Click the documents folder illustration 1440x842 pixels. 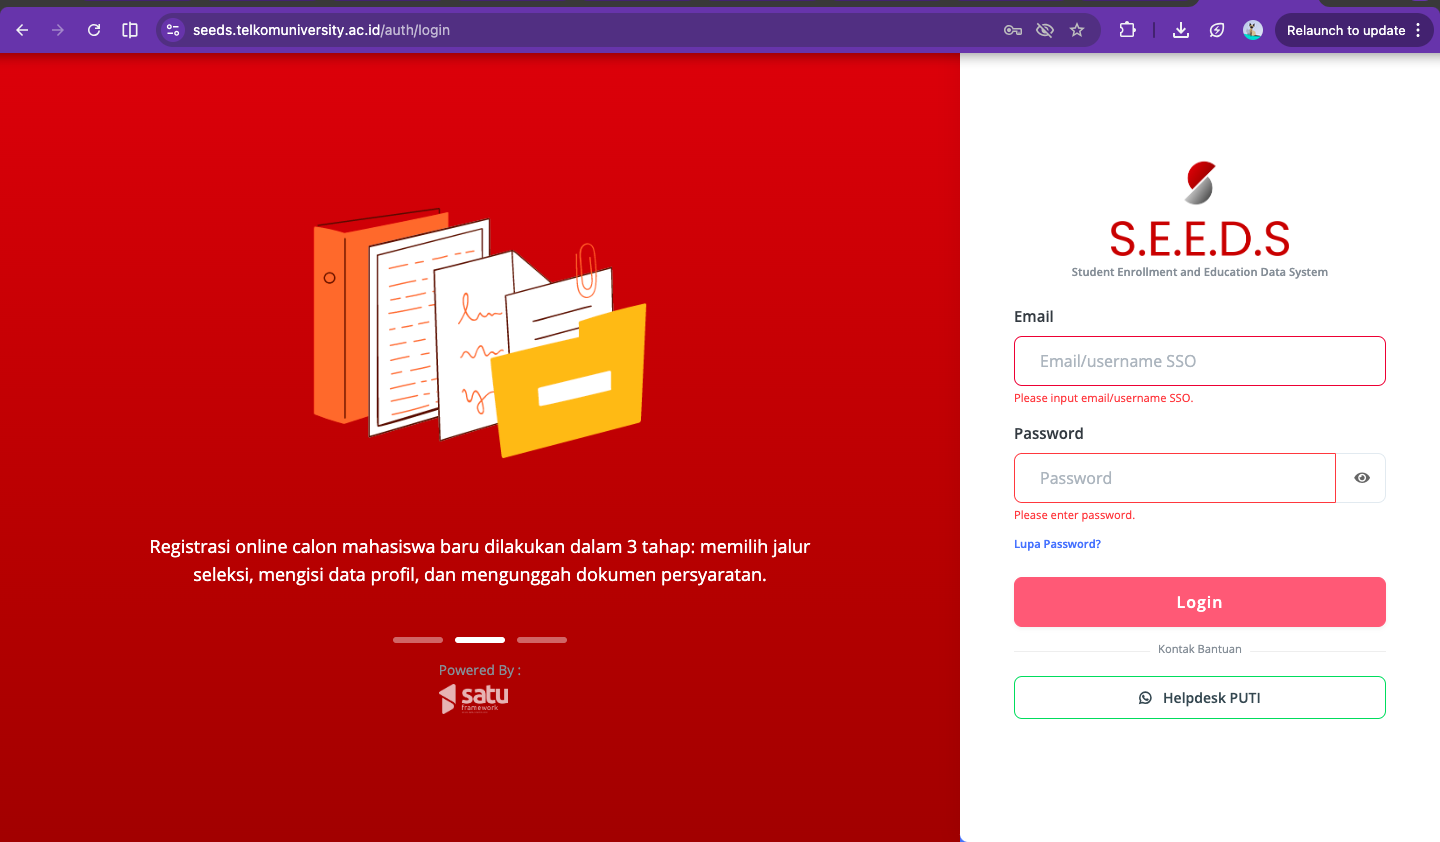(480, 333)
